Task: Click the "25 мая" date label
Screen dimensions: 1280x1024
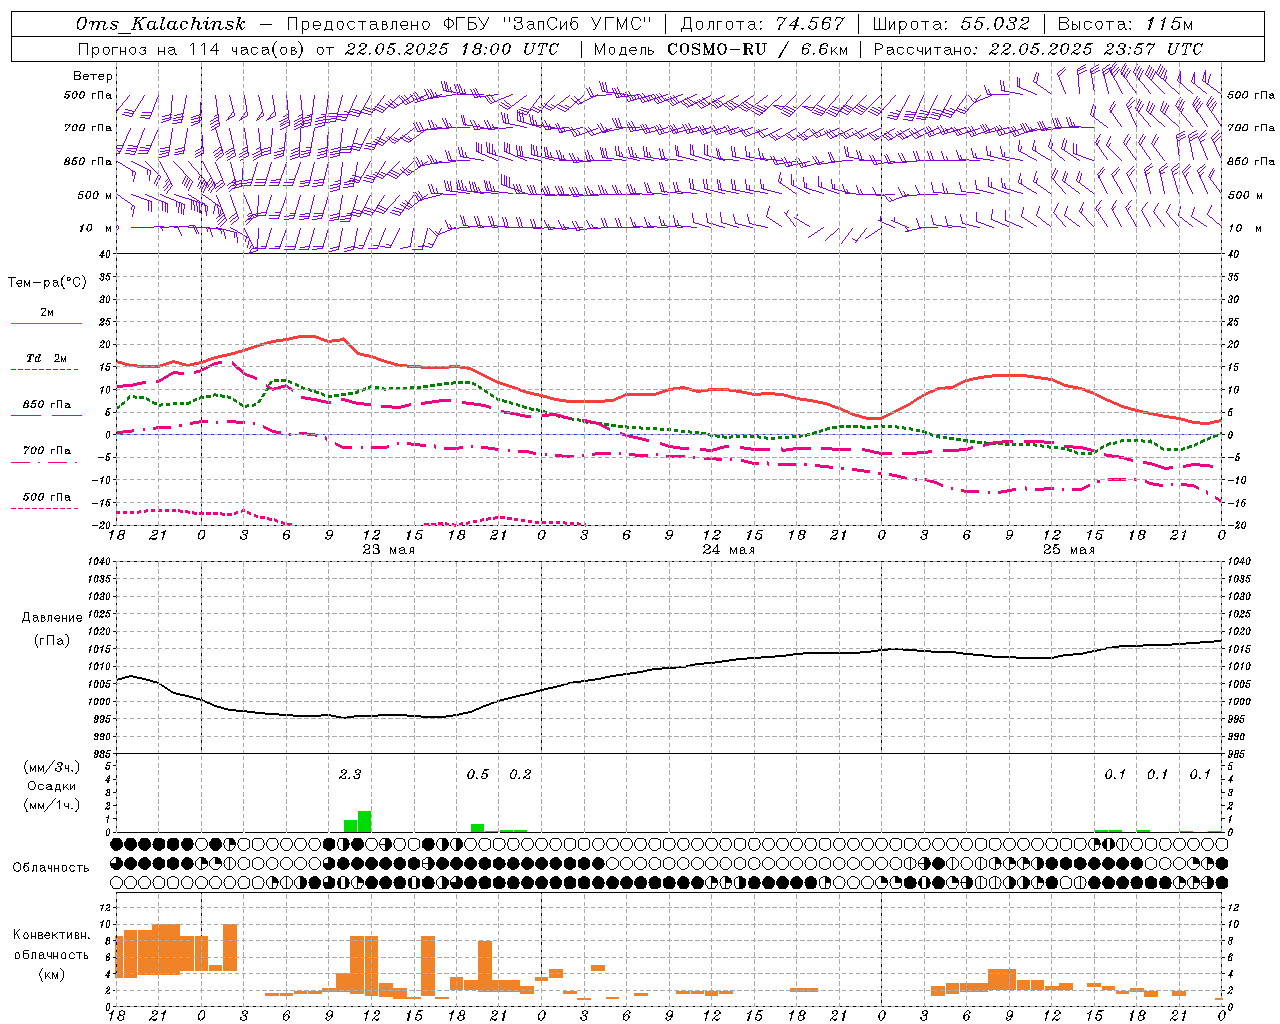Action: (1068, 550)
